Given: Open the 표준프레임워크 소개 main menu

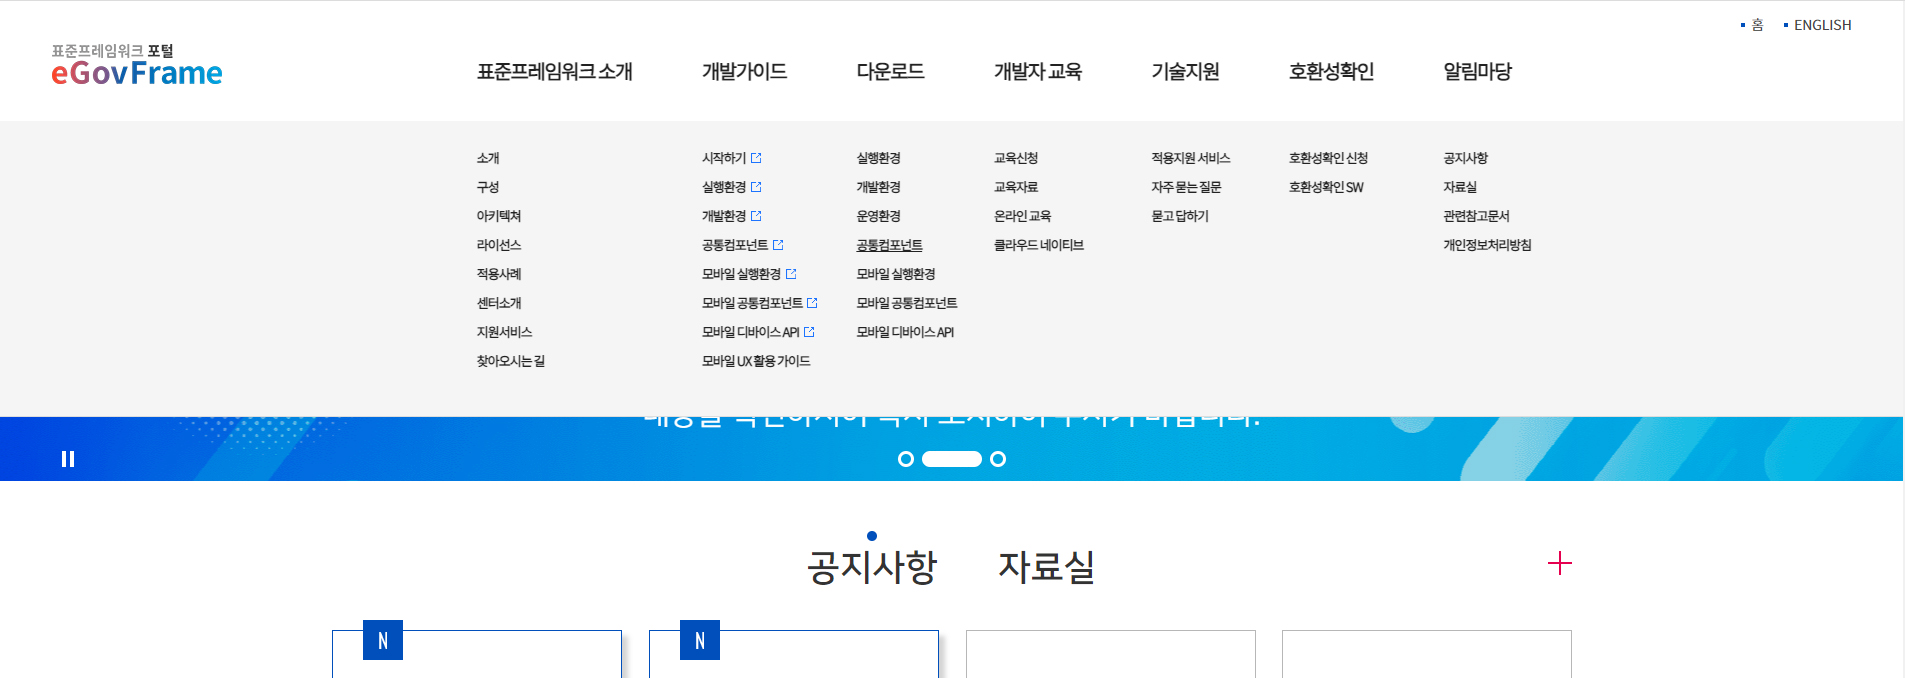Looking at the screenshot, I should pos(554,72).
